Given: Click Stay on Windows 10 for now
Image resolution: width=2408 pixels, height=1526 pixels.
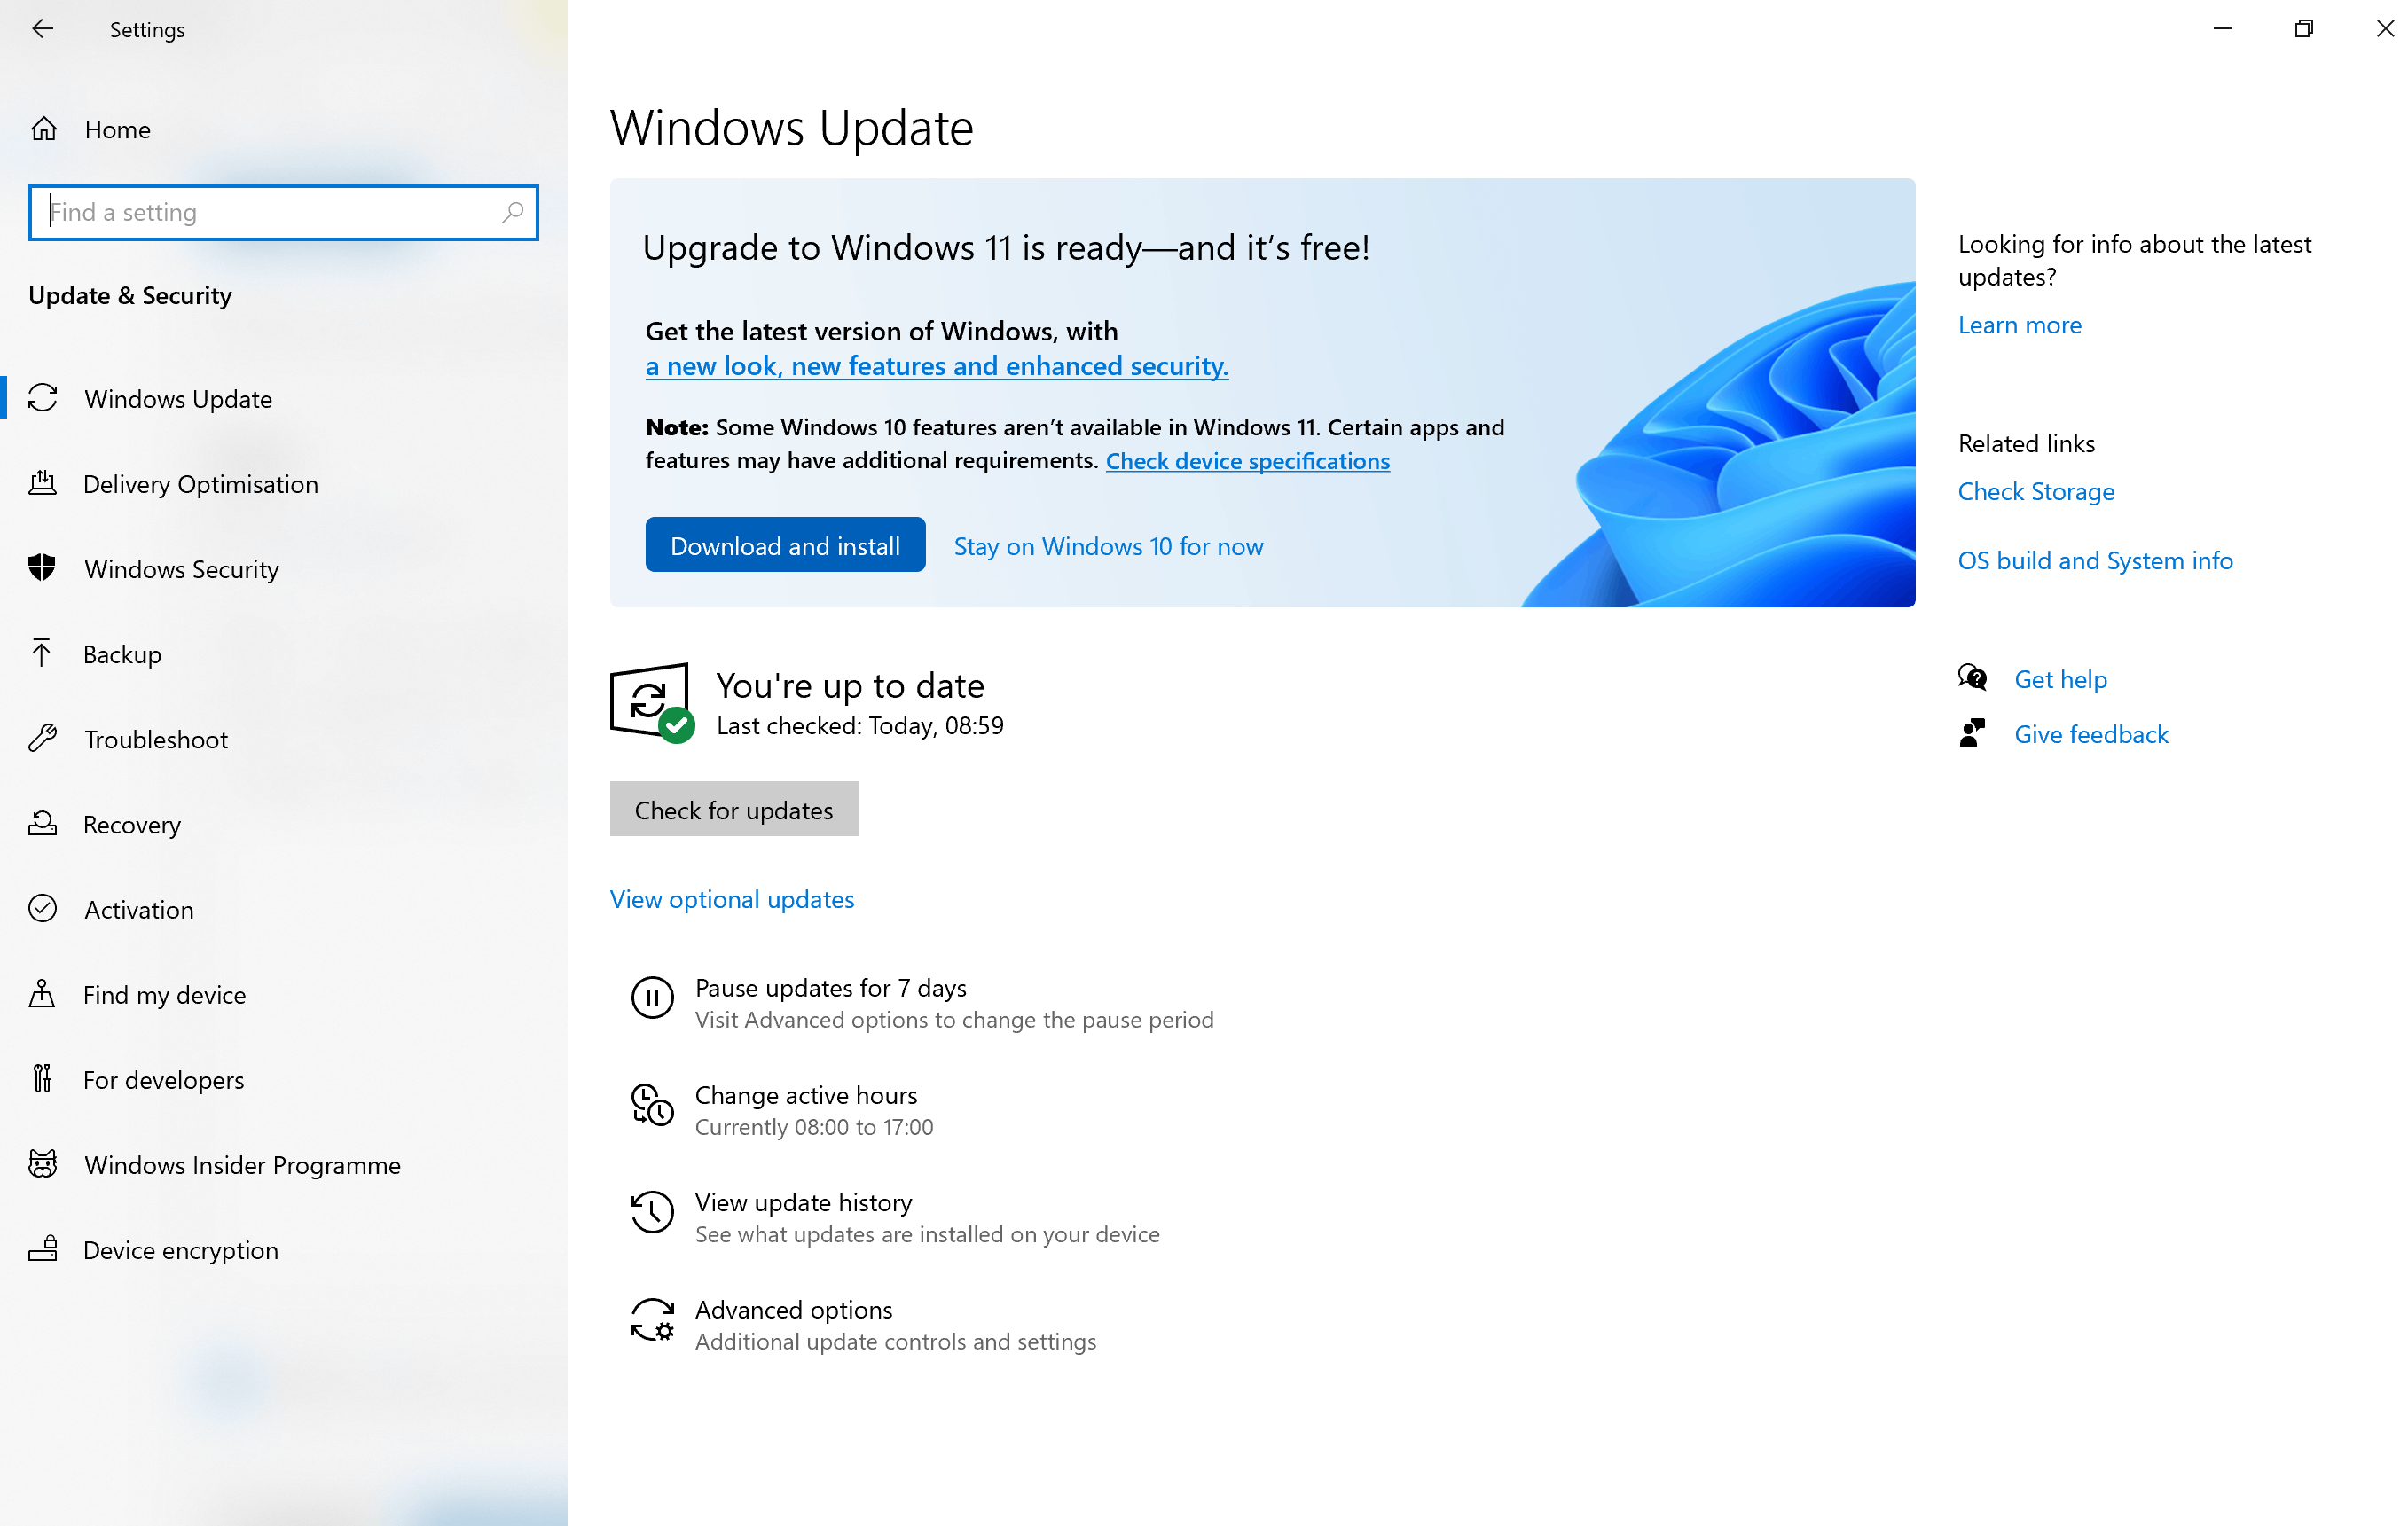Looking at the screenshot, I should pyautogui.click(x=1108, y=545).
